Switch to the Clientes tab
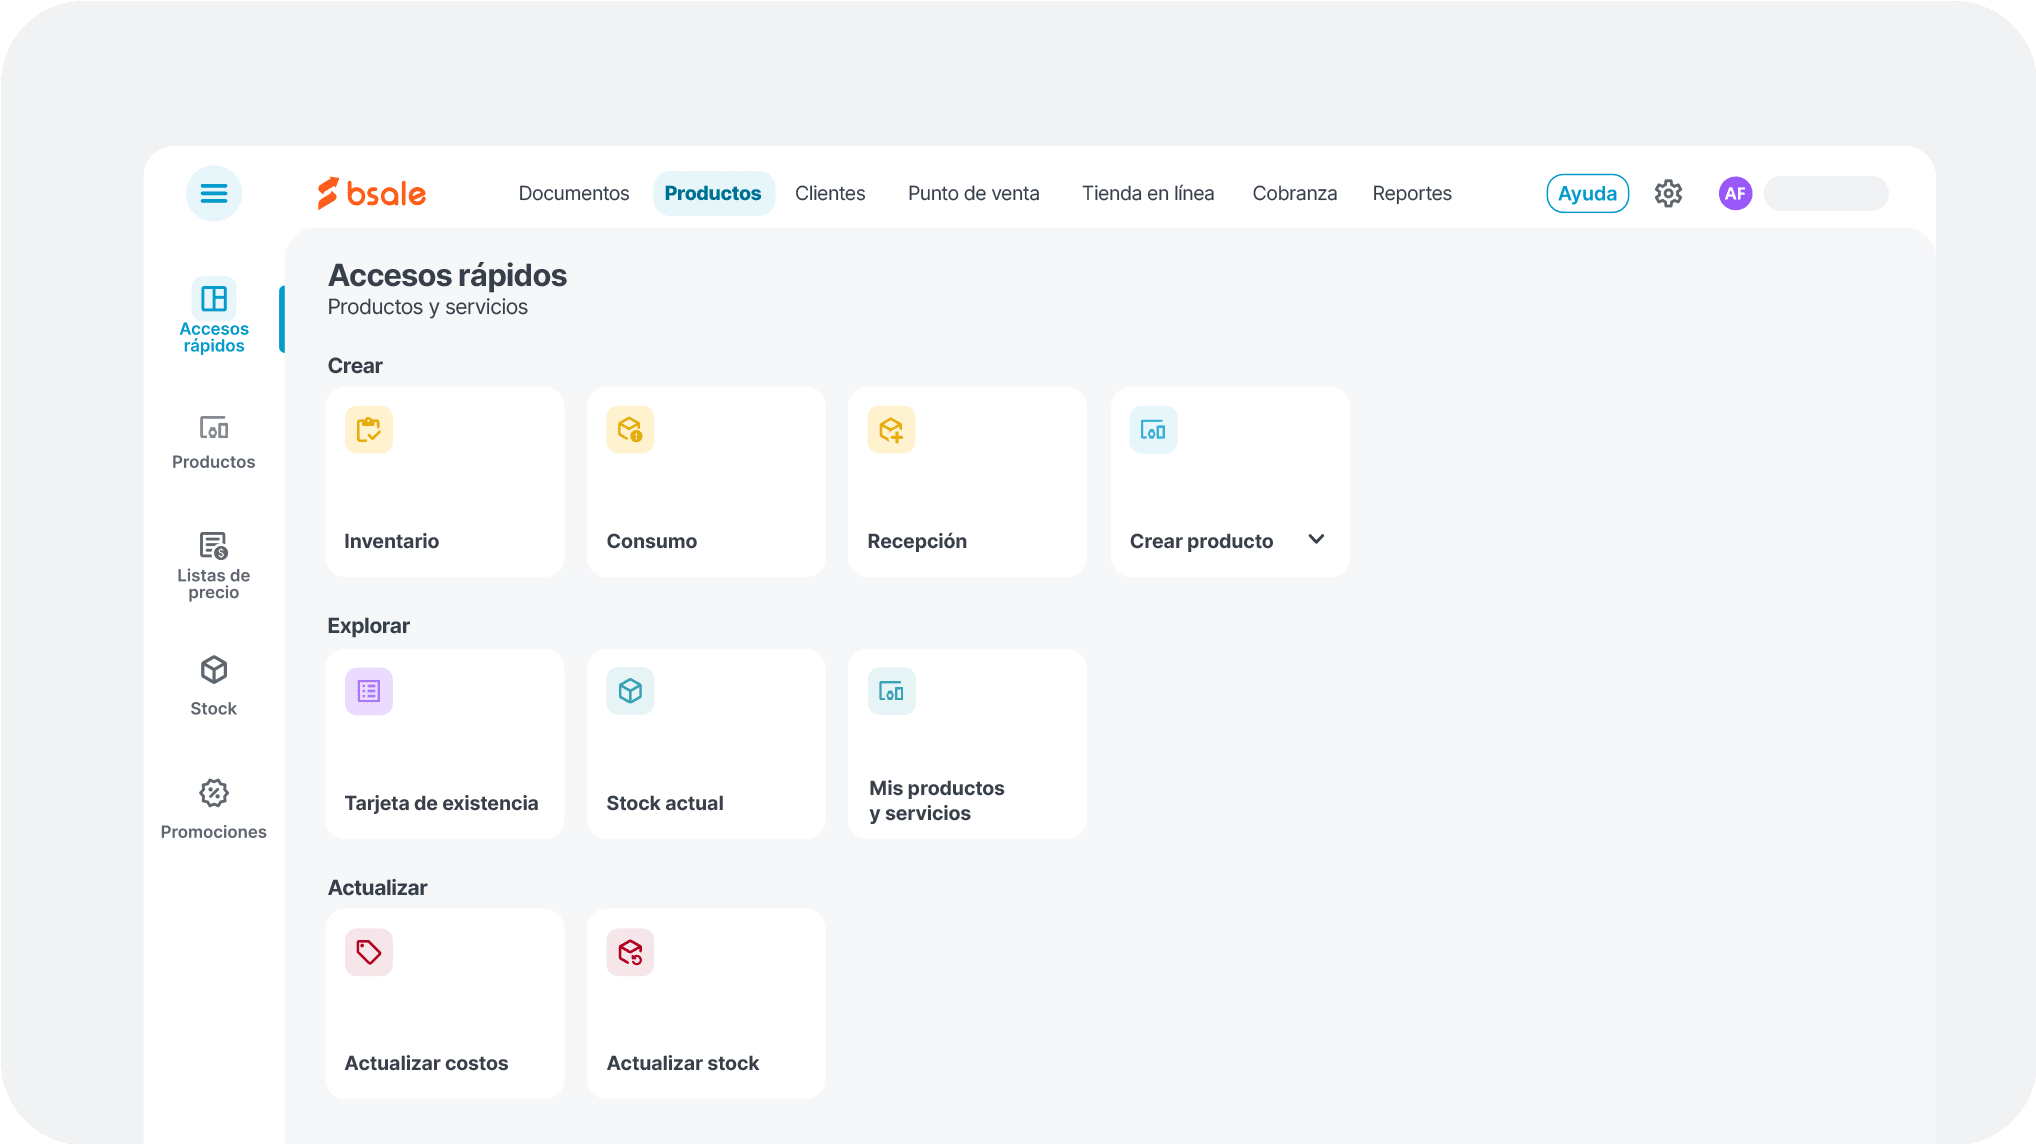 coord(830,193)
